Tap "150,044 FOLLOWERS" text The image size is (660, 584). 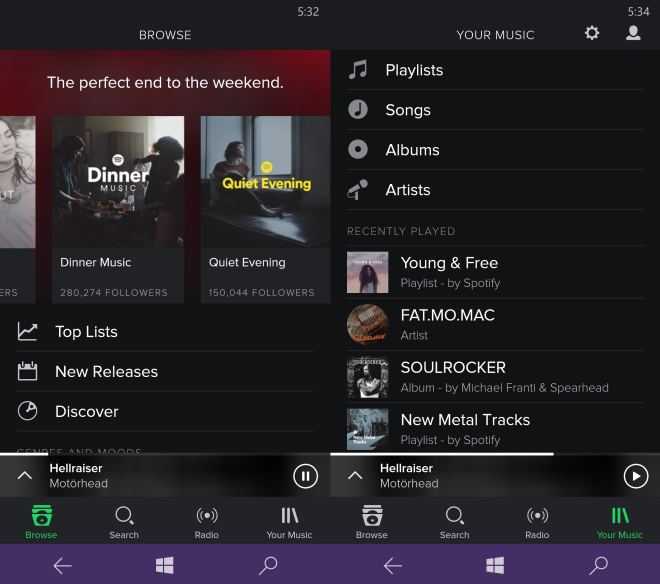(261, 292)
